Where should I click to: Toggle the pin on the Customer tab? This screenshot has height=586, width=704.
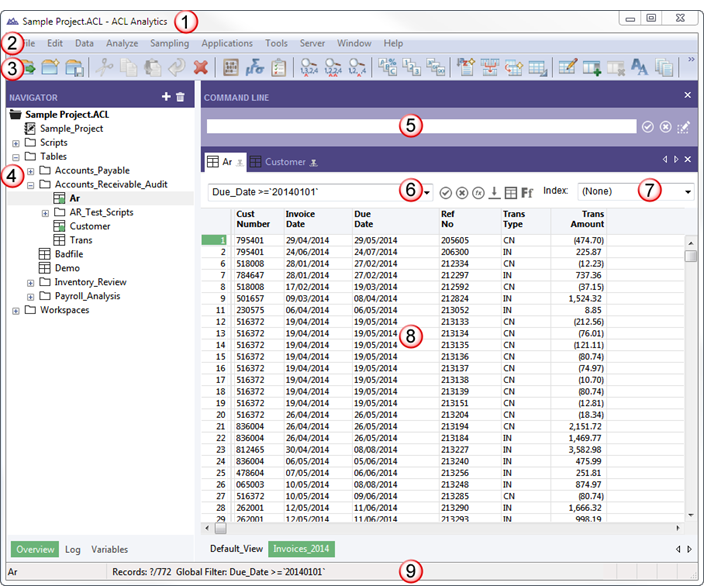point(314,162)
